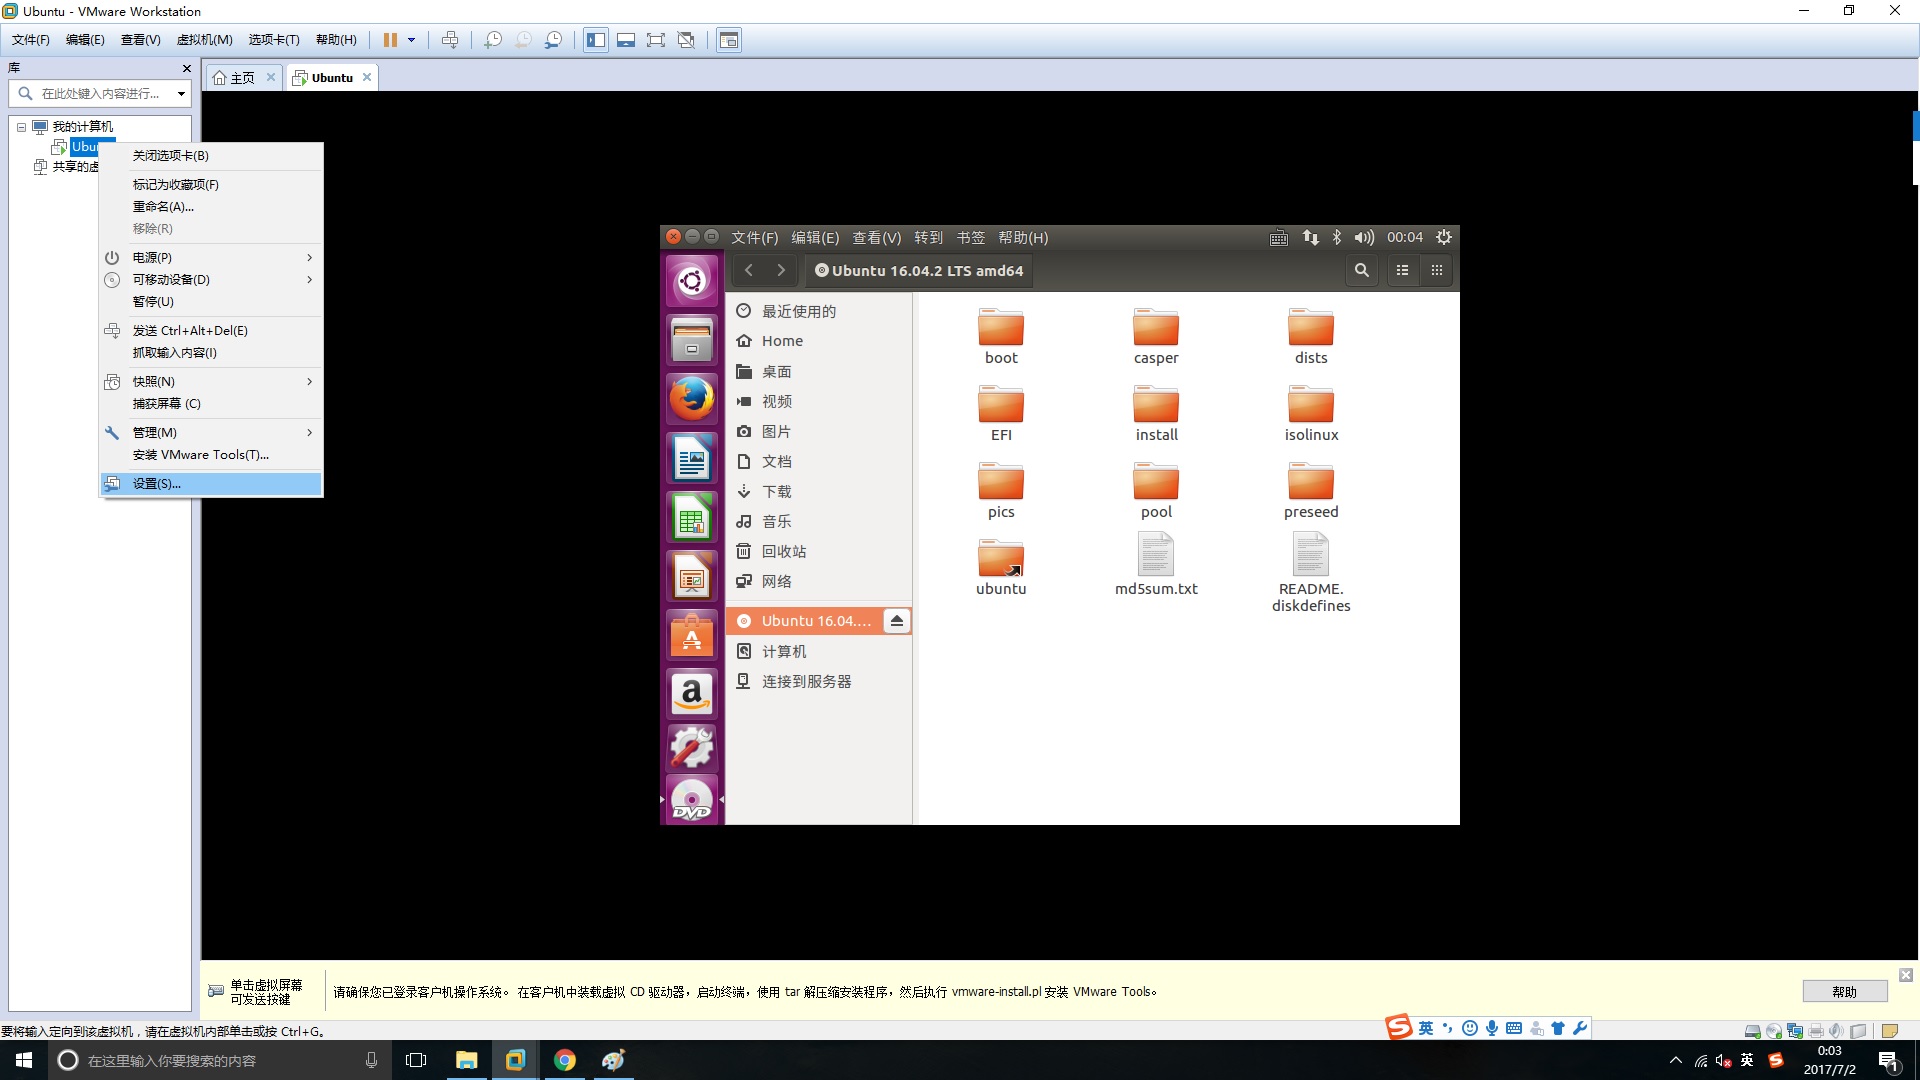Expand 电源(P) submenu in context menu
Image resolution: width=1920 pixels, height=1080 pixels.
211,257
